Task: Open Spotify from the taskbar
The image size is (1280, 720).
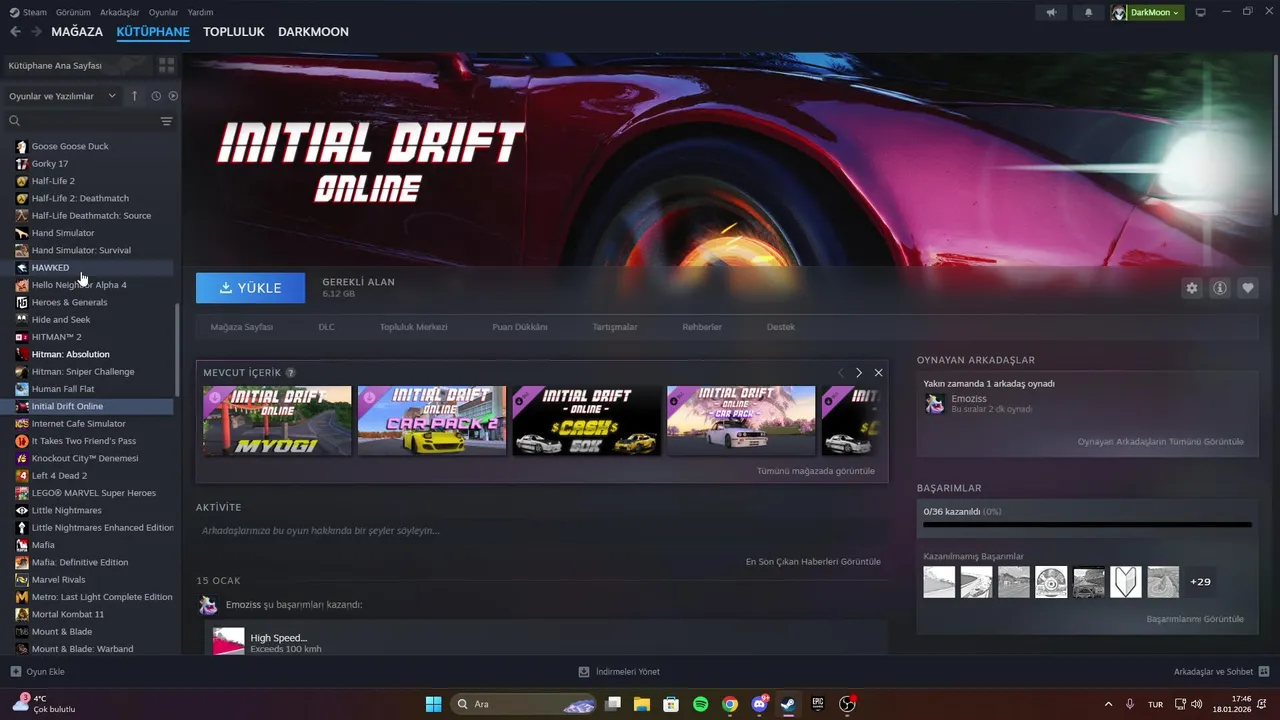Action: tap(701, 704)
